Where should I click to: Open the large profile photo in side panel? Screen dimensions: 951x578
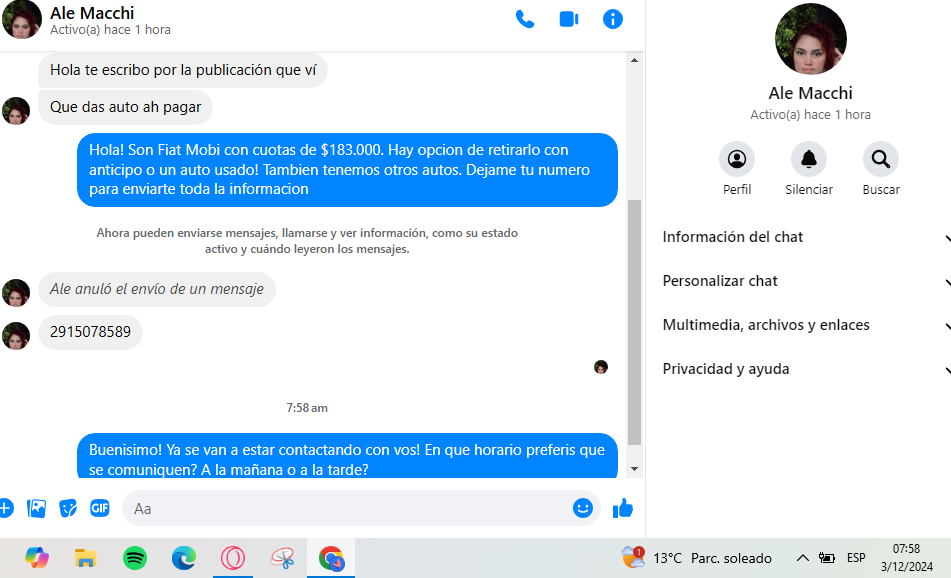(811, 39)
